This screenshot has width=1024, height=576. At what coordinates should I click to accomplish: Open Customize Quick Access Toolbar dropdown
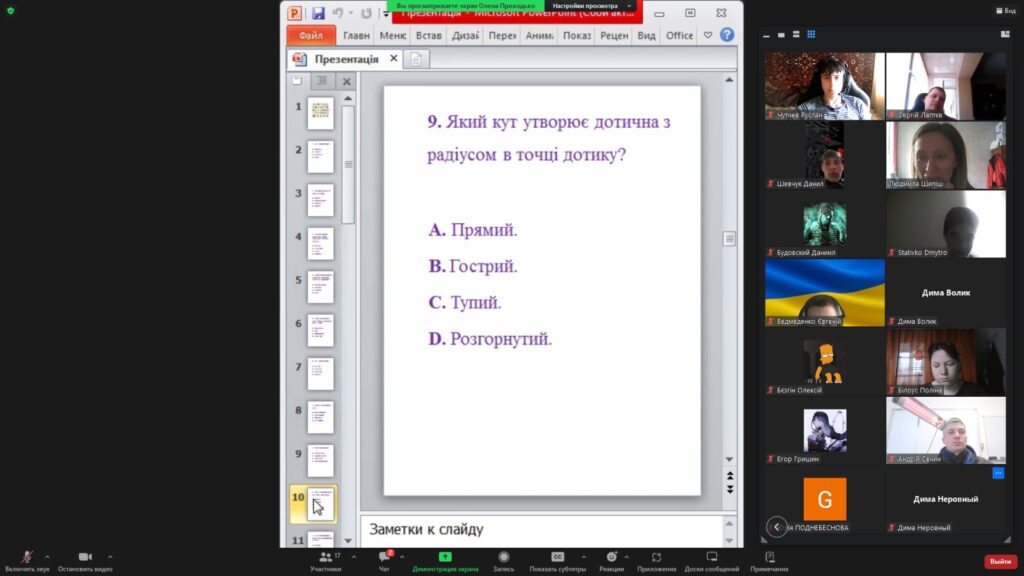[385, 13]
